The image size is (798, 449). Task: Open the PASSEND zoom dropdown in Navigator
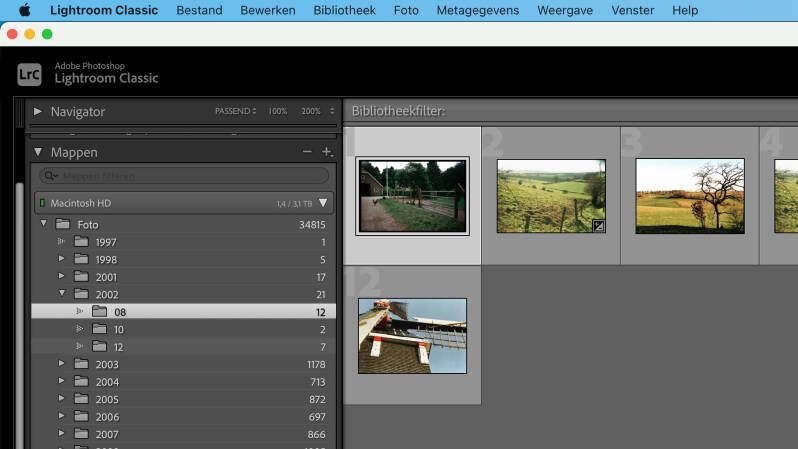[x=236, y=111]
